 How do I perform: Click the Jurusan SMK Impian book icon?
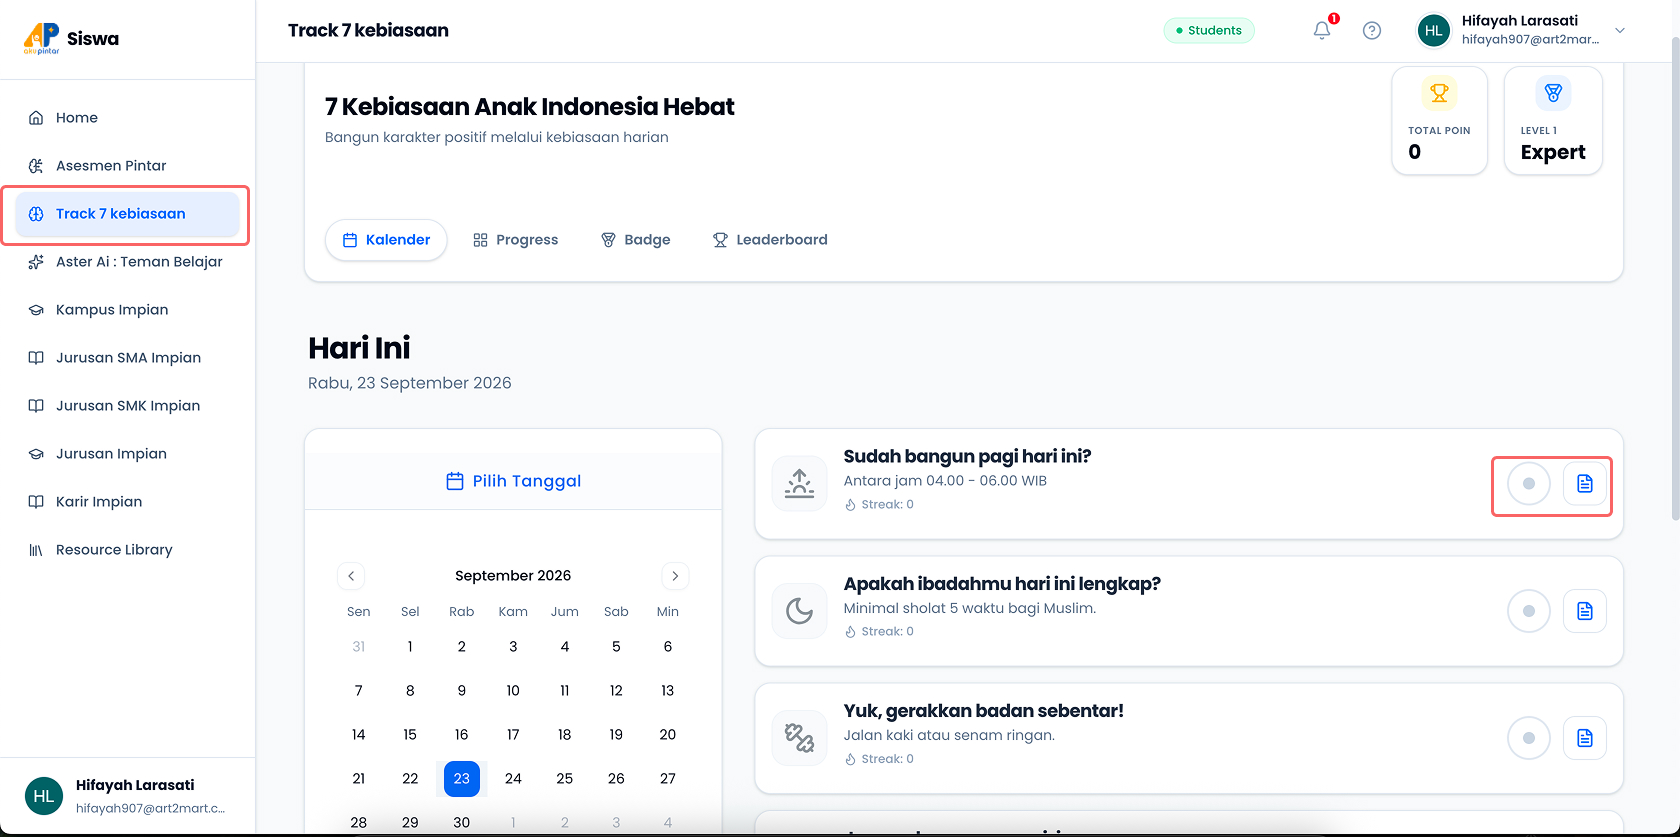(36, 406)
